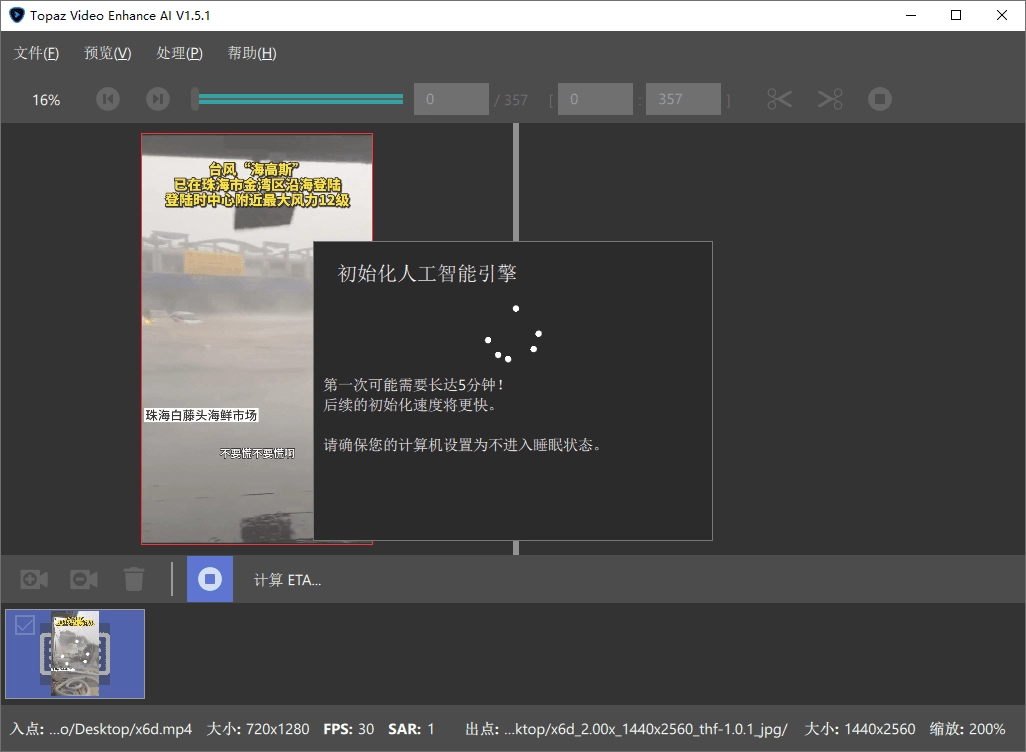Open the 处理(P) menu
This screenshot has height=752, width=1026.
(179, 53)
